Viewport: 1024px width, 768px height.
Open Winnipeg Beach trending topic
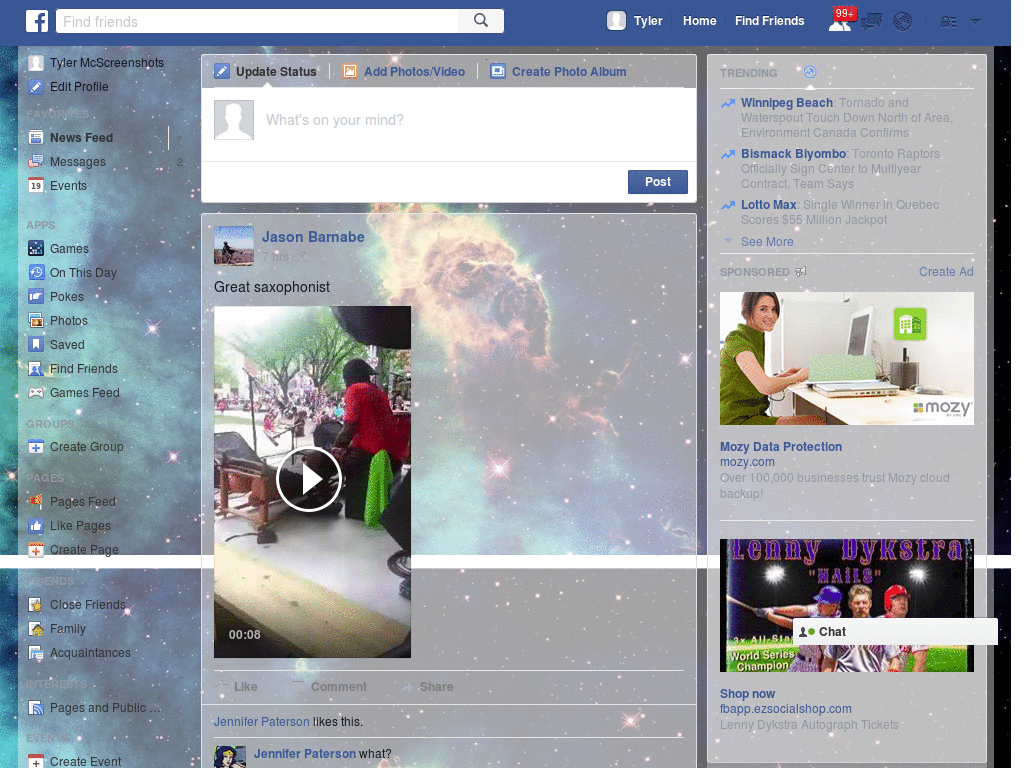(x=786, y=103)
